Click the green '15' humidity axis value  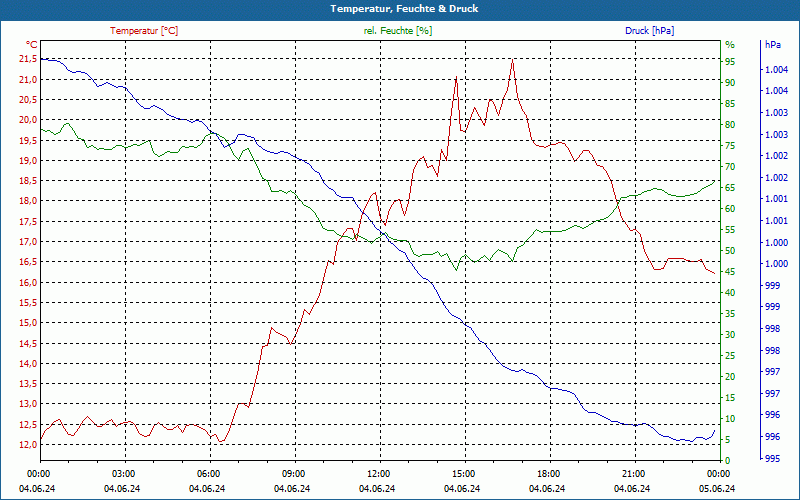[730, 397]
